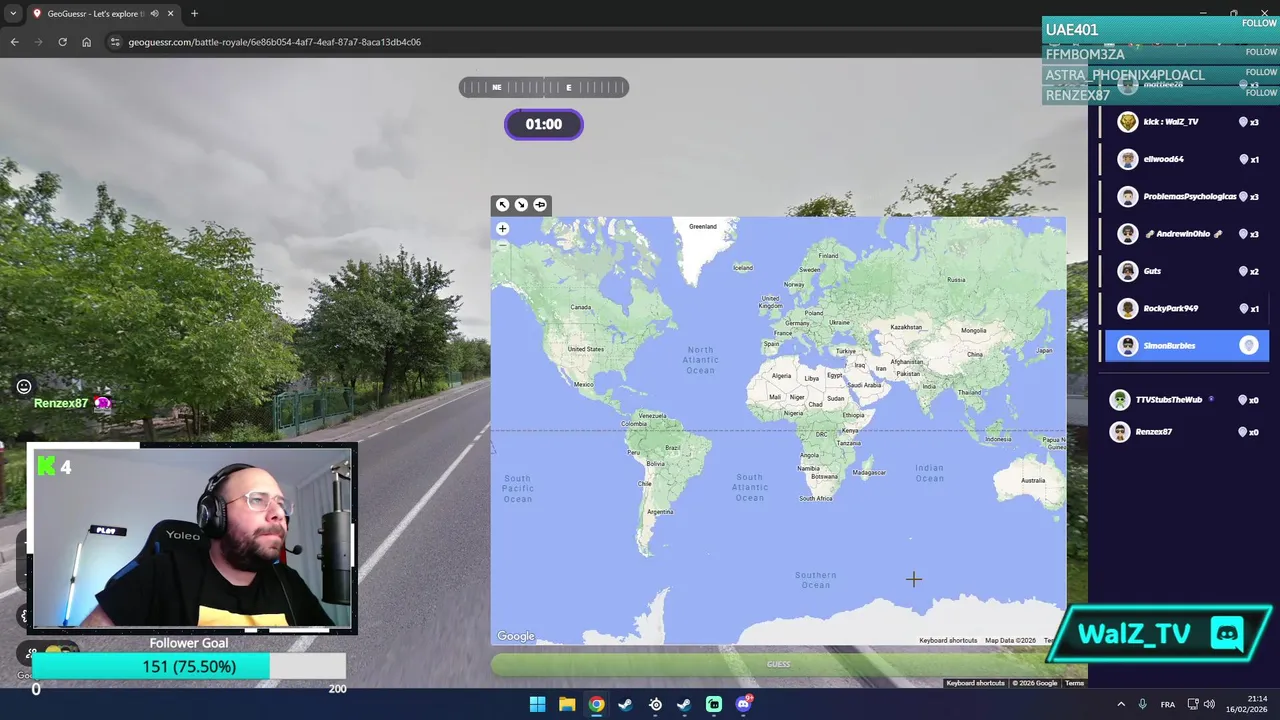1280x720 pixels.
Task: Select player kick : WalZ_TV
Action: tap(1188, 122)
